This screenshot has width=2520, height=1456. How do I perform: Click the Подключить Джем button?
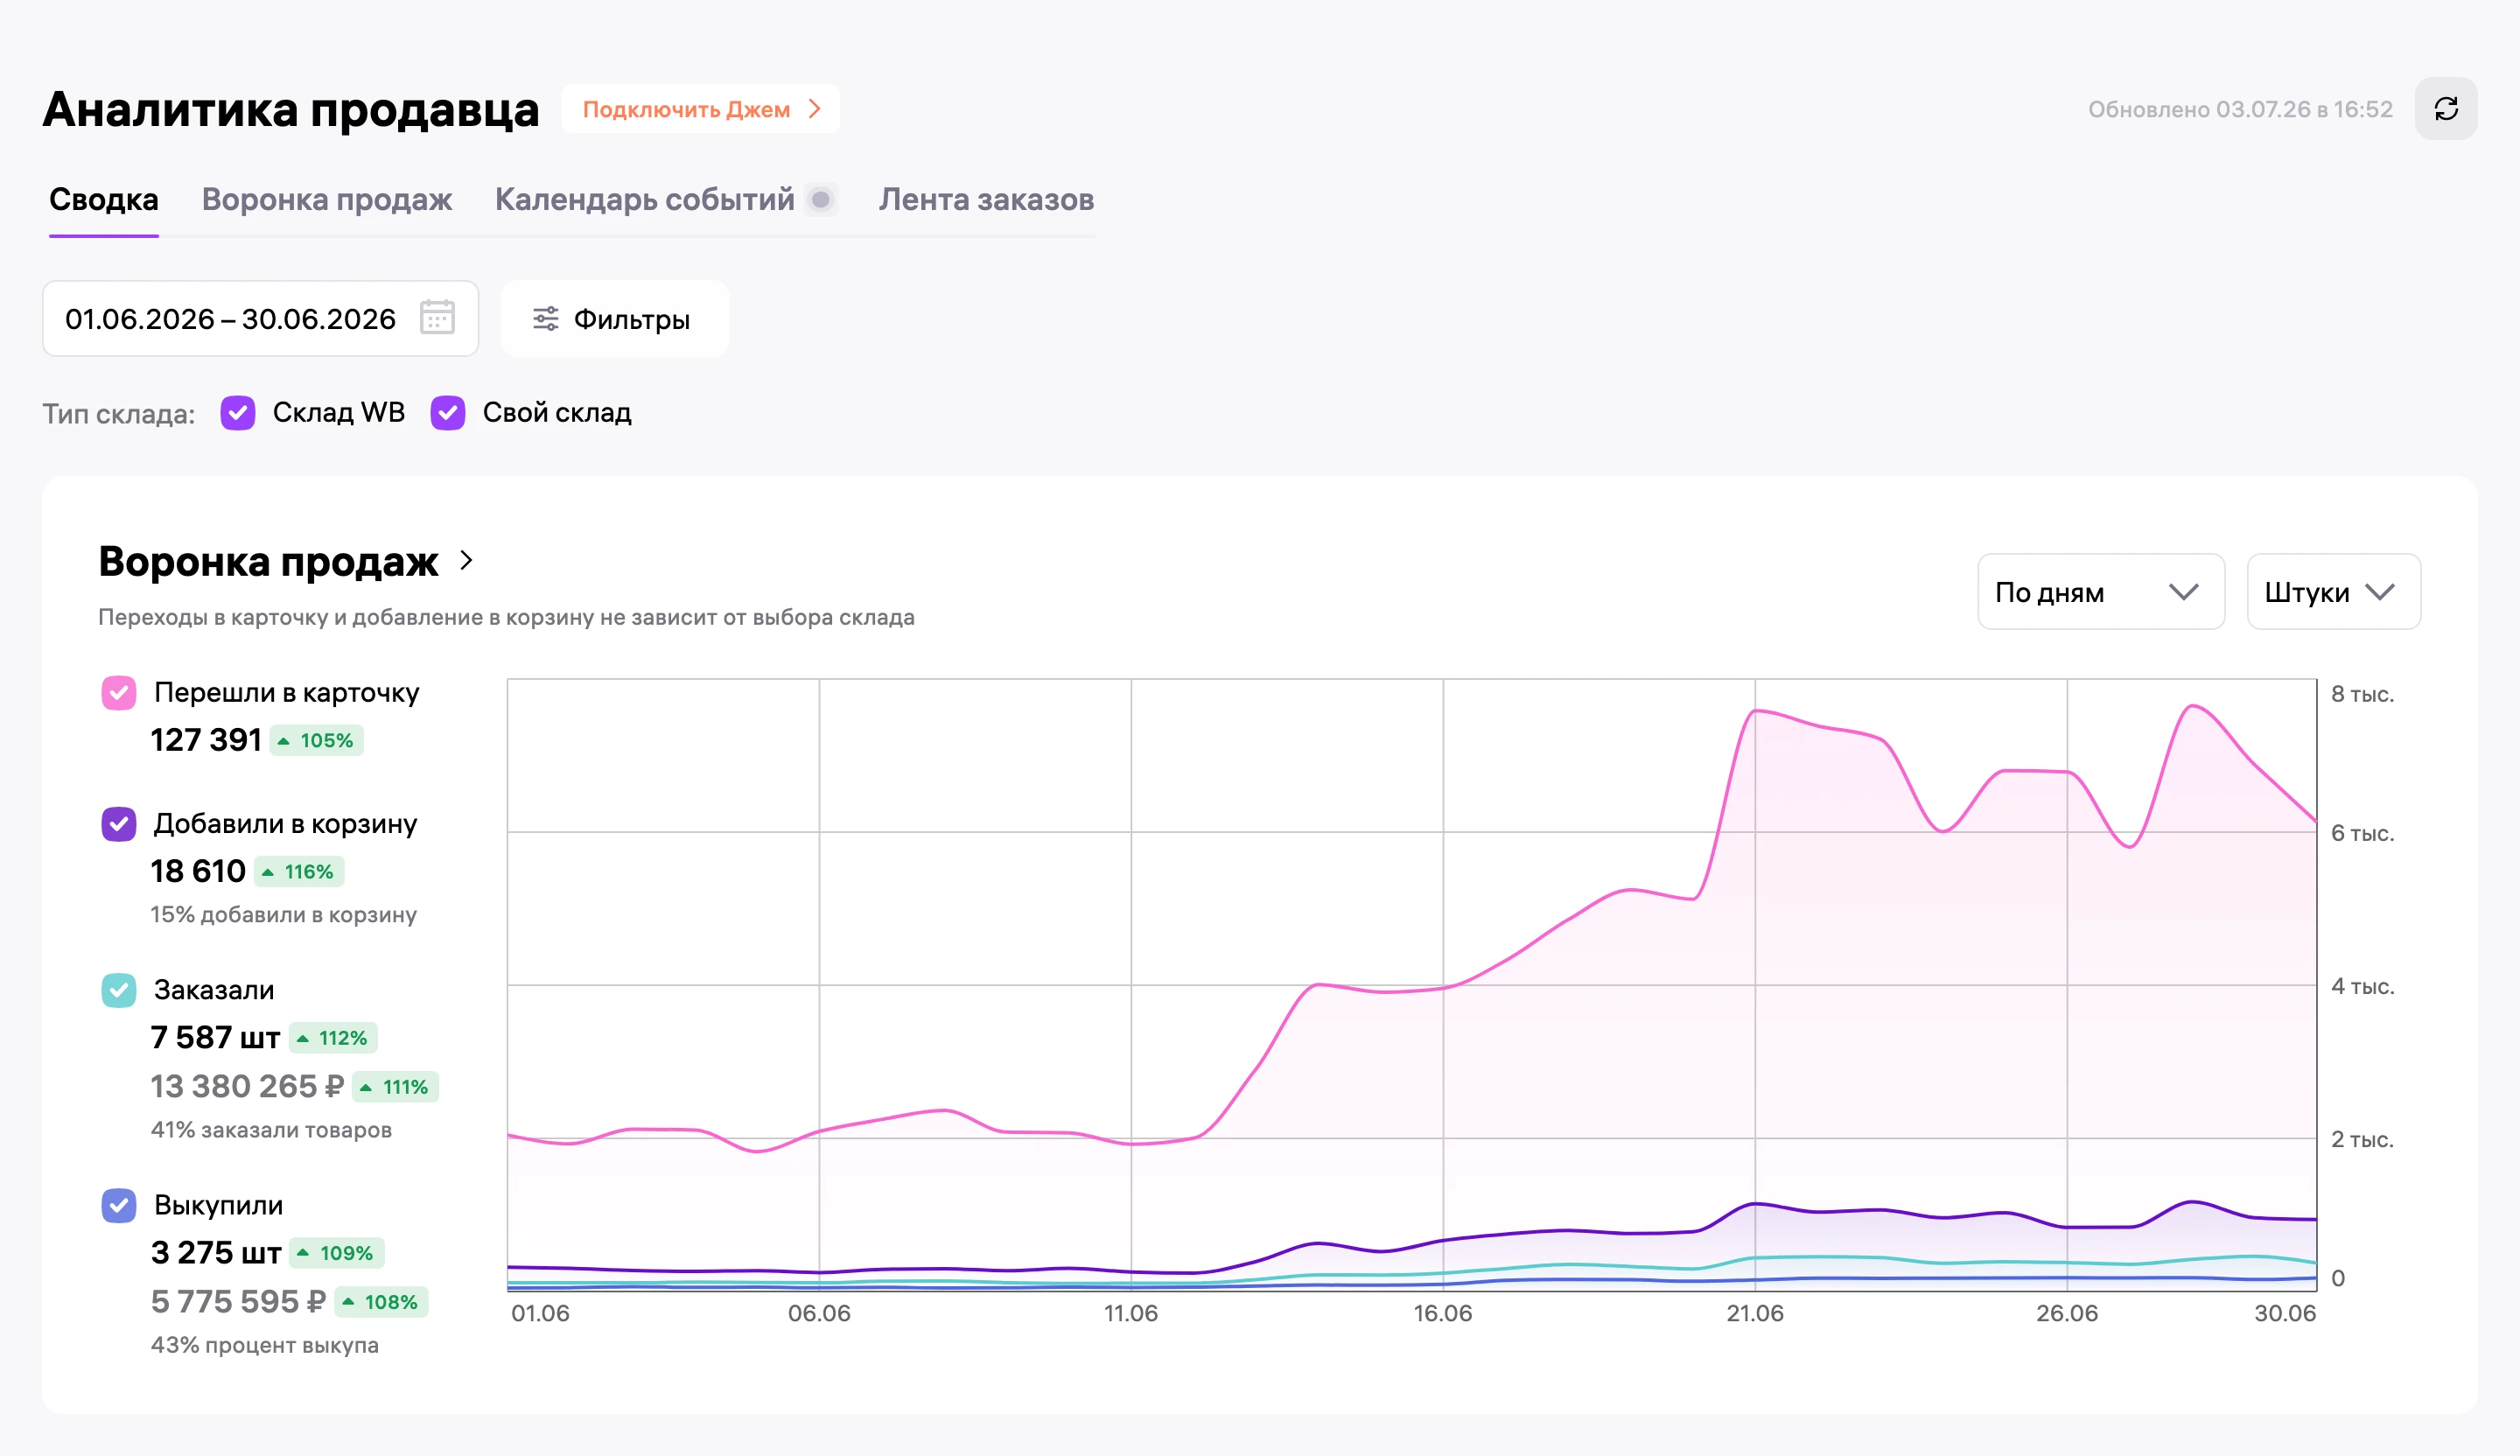tap(701, 109)
